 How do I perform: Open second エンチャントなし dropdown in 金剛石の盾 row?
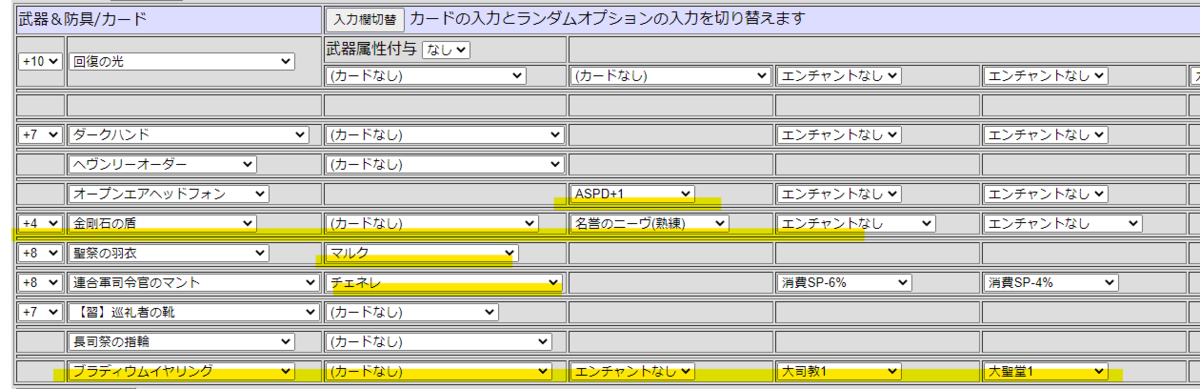pyautogui.click(x=1062, y=223)
